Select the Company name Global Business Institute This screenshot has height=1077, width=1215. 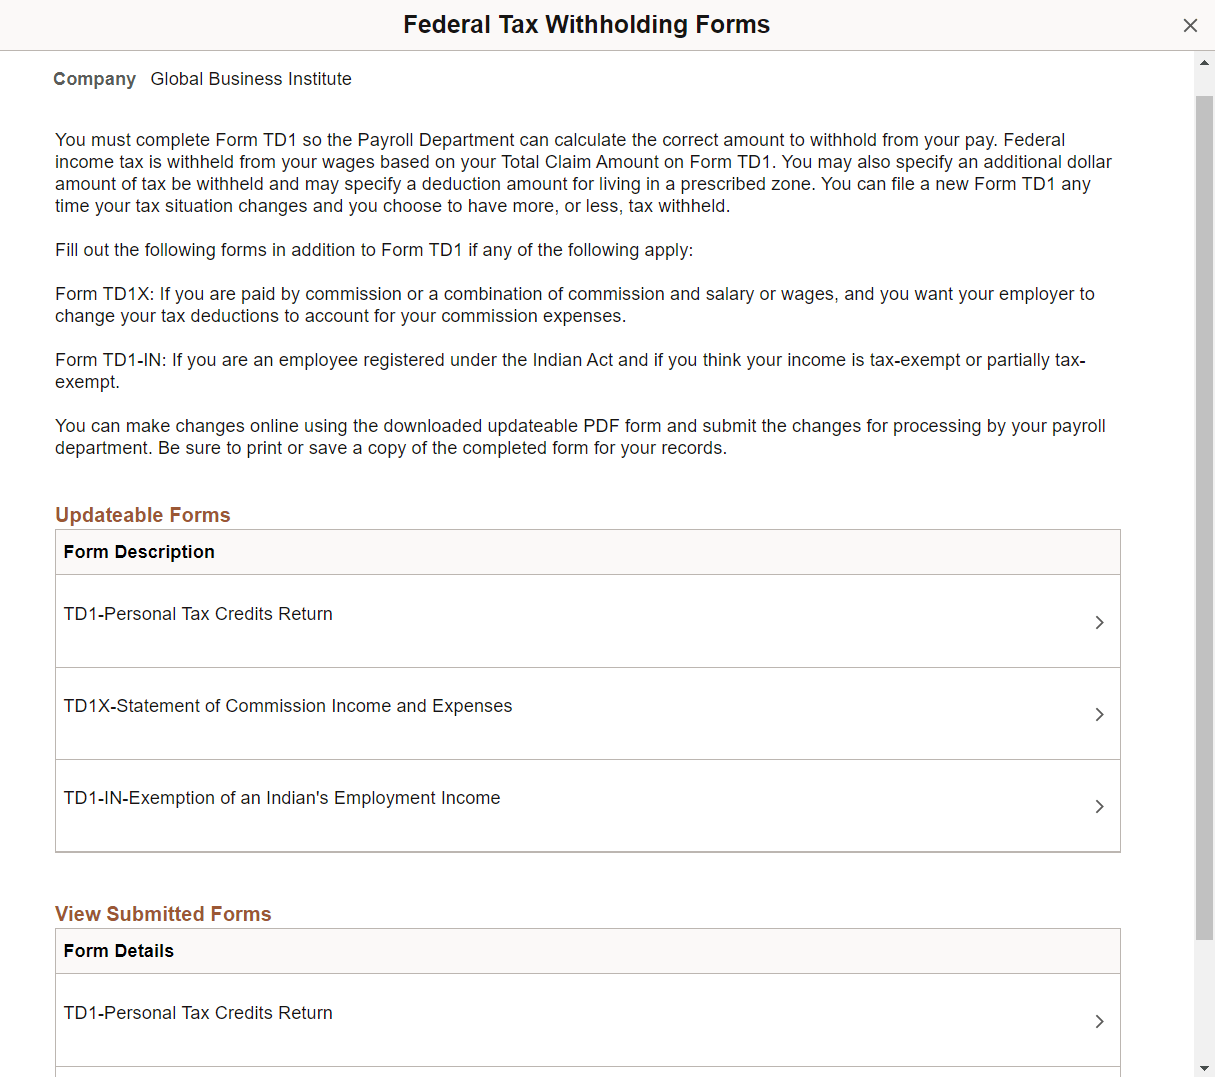tap(251, 78)
